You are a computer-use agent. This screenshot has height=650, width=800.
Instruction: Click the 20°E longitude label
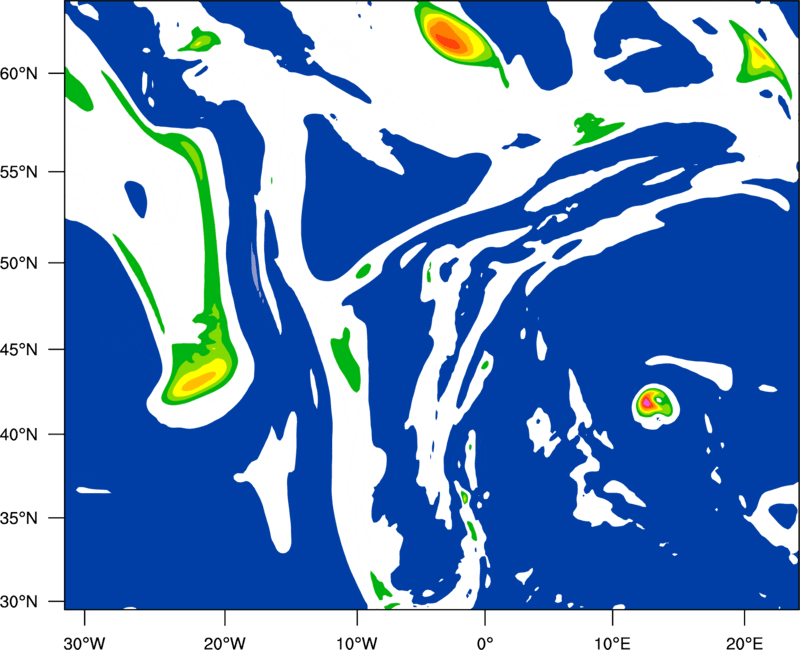click(744, 643)
